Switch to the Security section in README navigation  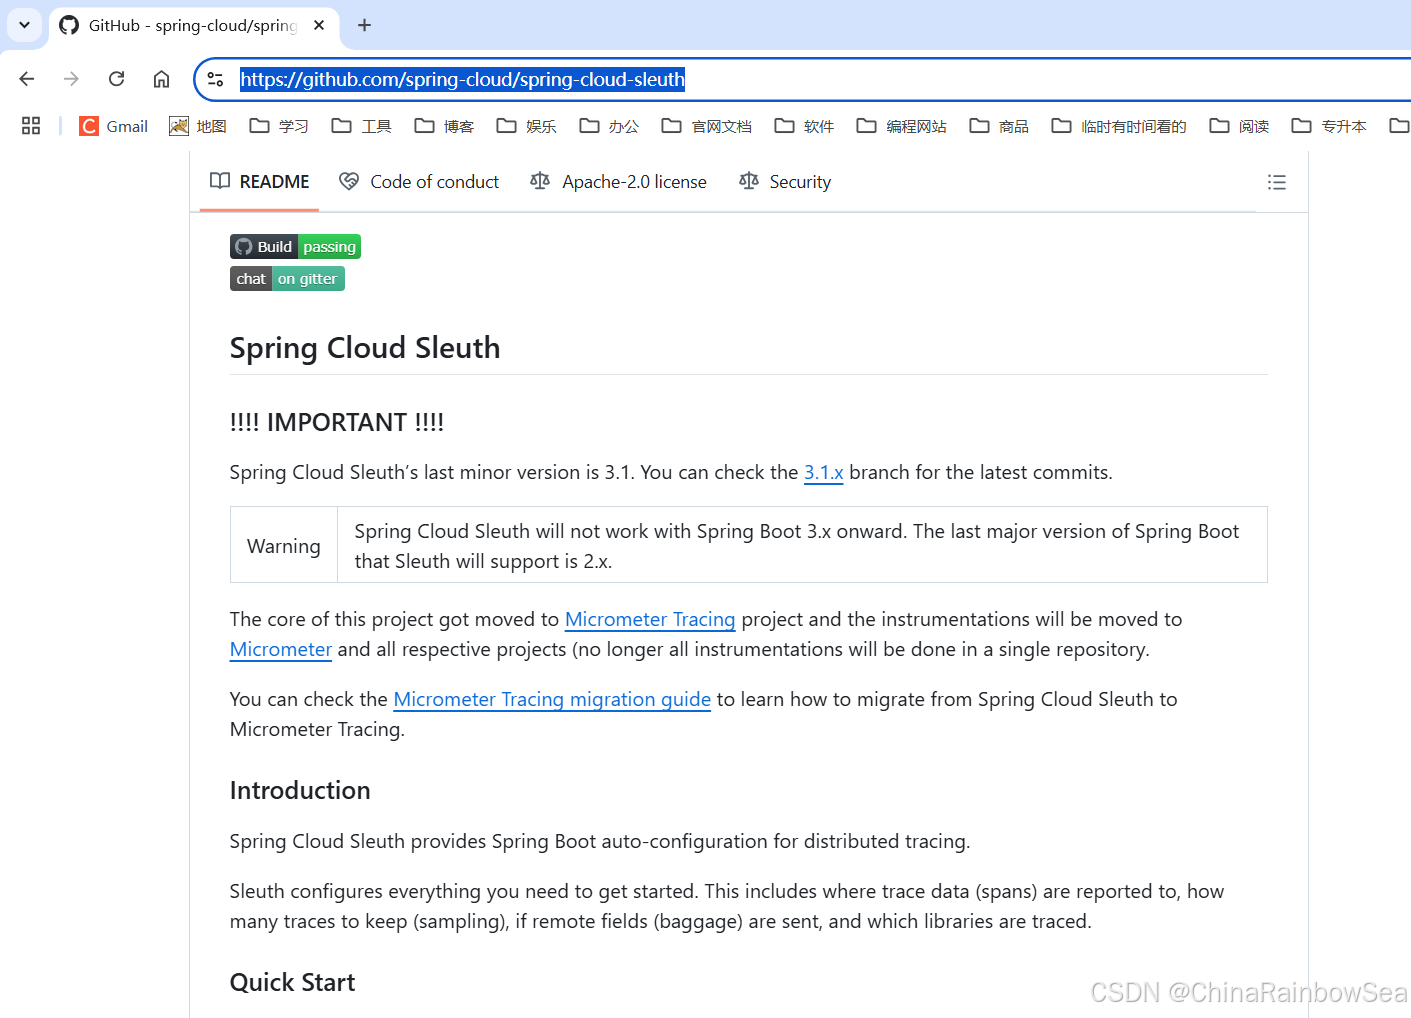pyautogui.click(x=800, y=181)
